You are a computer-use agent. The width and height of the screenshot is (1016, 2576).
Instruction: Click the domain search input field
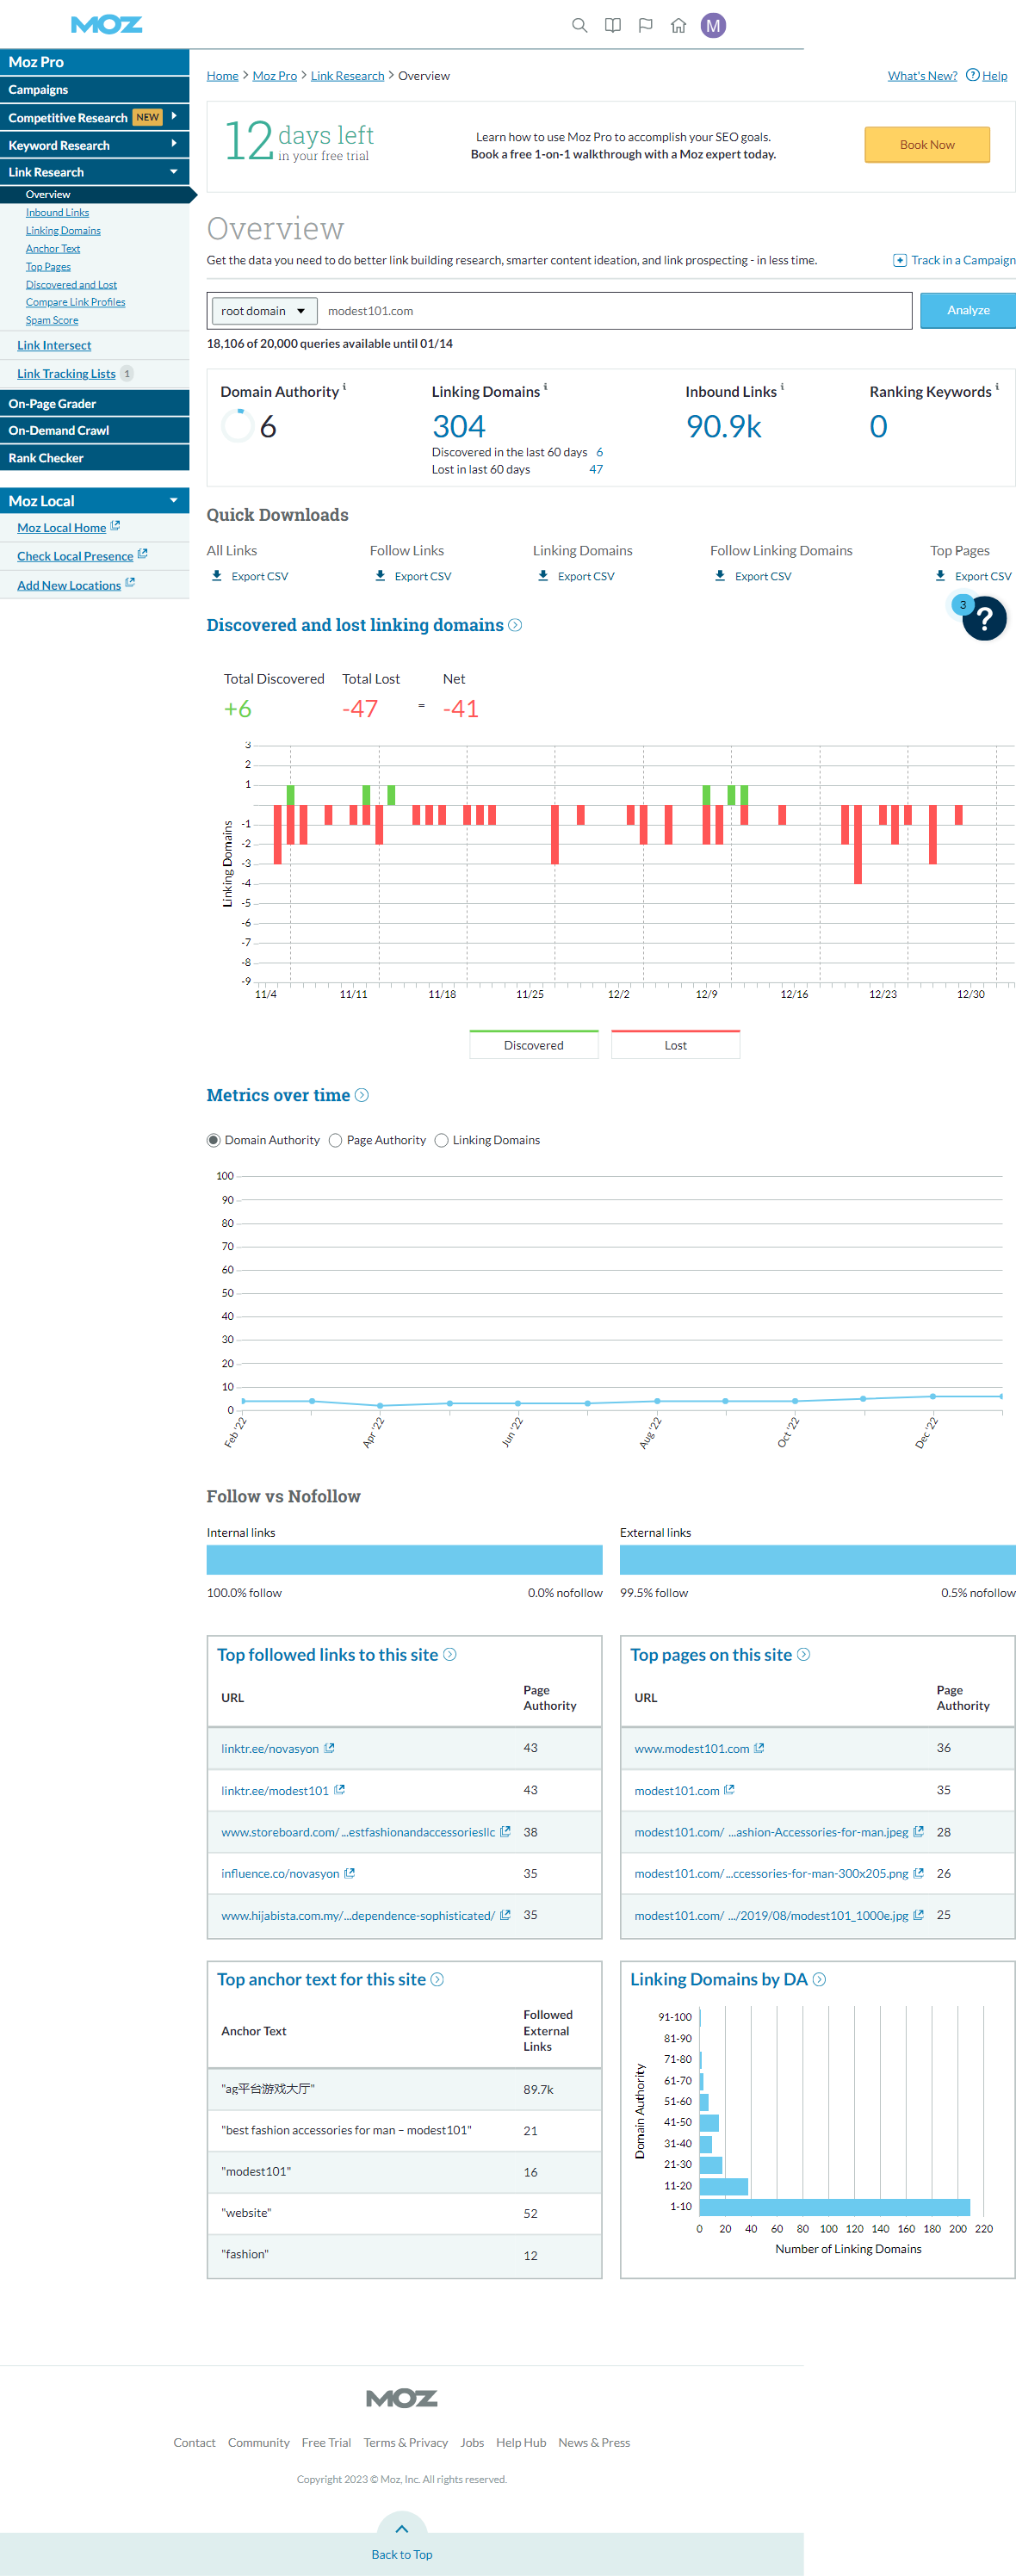coord(614,310)
